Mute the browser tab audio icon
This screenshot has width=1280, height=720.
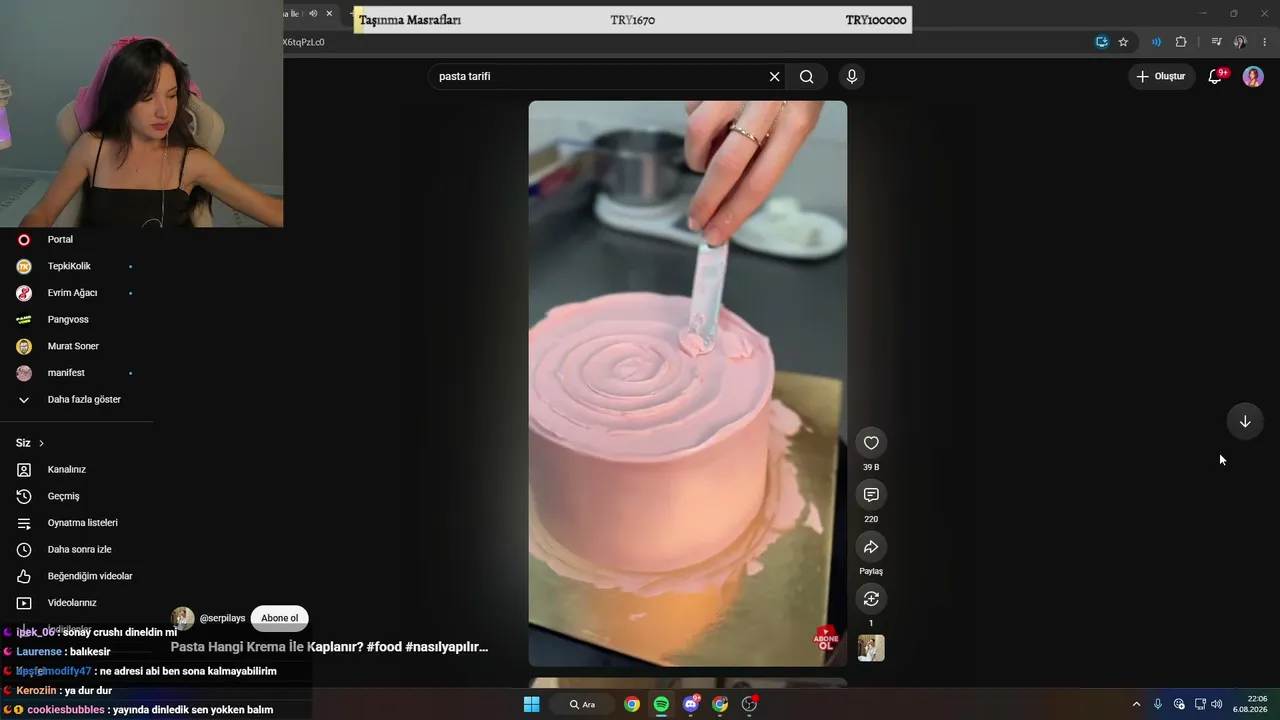(x=313, y=14)
